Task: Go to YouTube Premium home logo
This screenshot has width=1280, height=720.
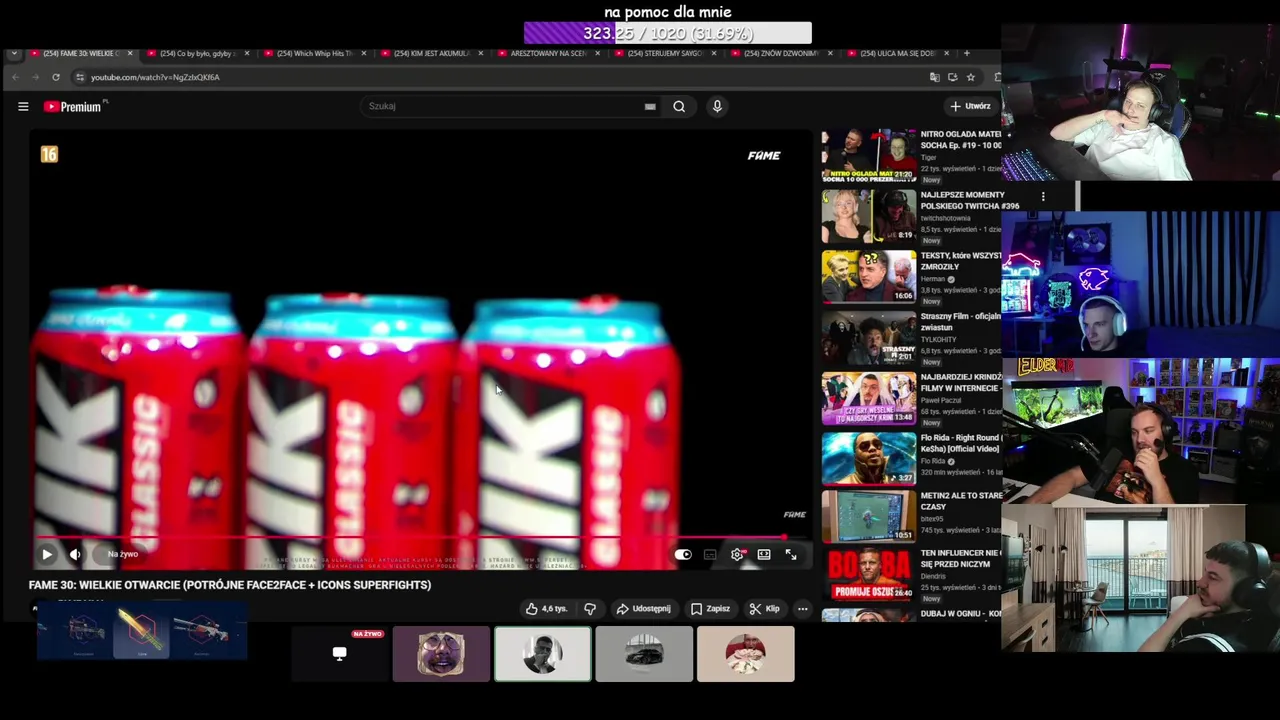Action: pos(75,106)
